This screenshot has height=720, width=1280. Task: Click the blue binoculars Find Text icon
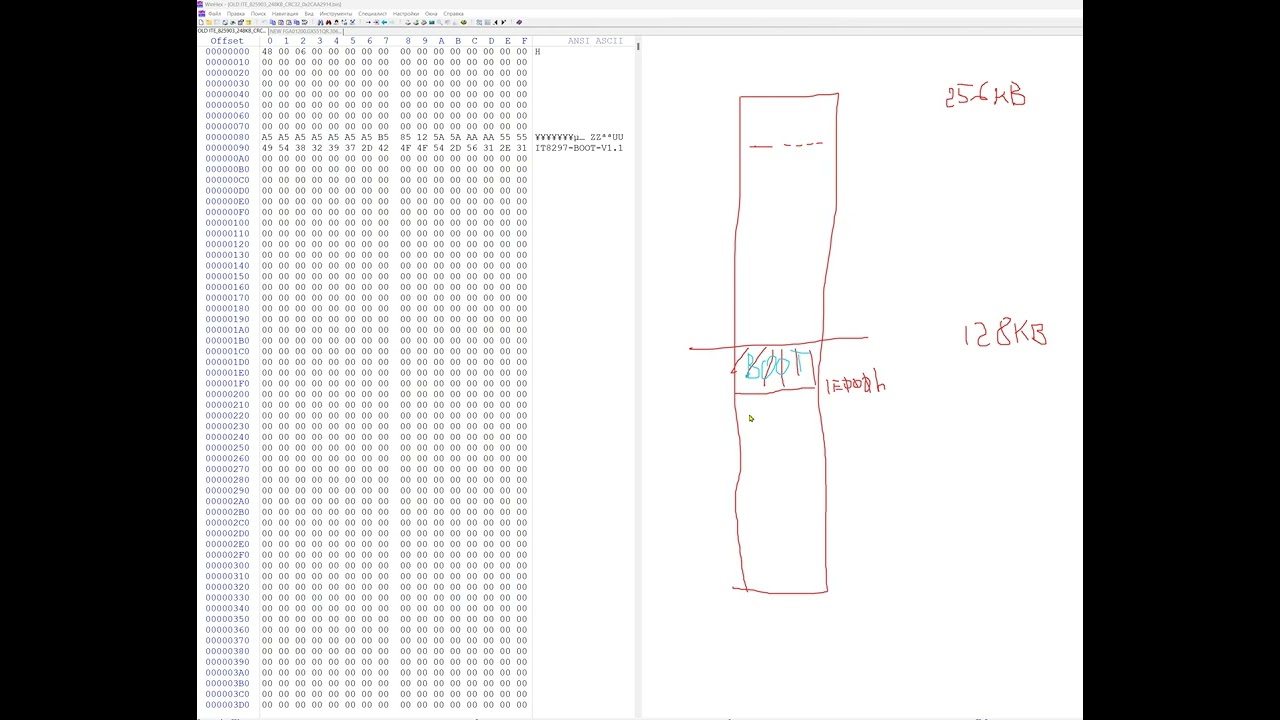pyautogui.click(x=320, y=22)
